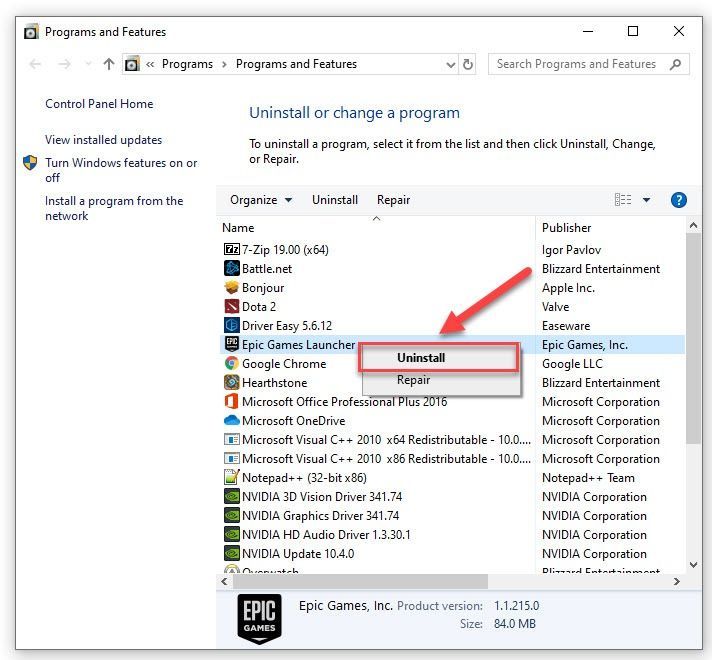712x660 pixels.
Task: Click the Valve publisher cell
Action: (x=555, y=307)
